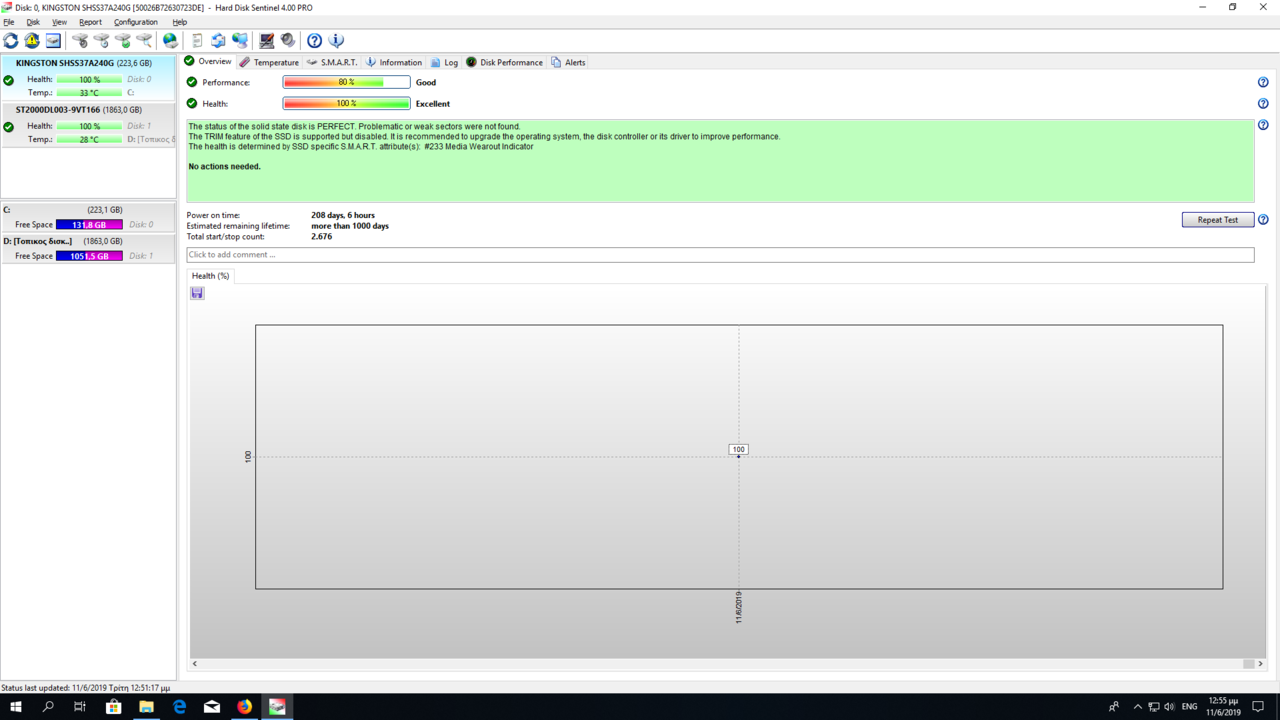The width and height of the screenshot is (1280, 720).
Task: Open Windows notification center
Action: tap(1258, 706)
